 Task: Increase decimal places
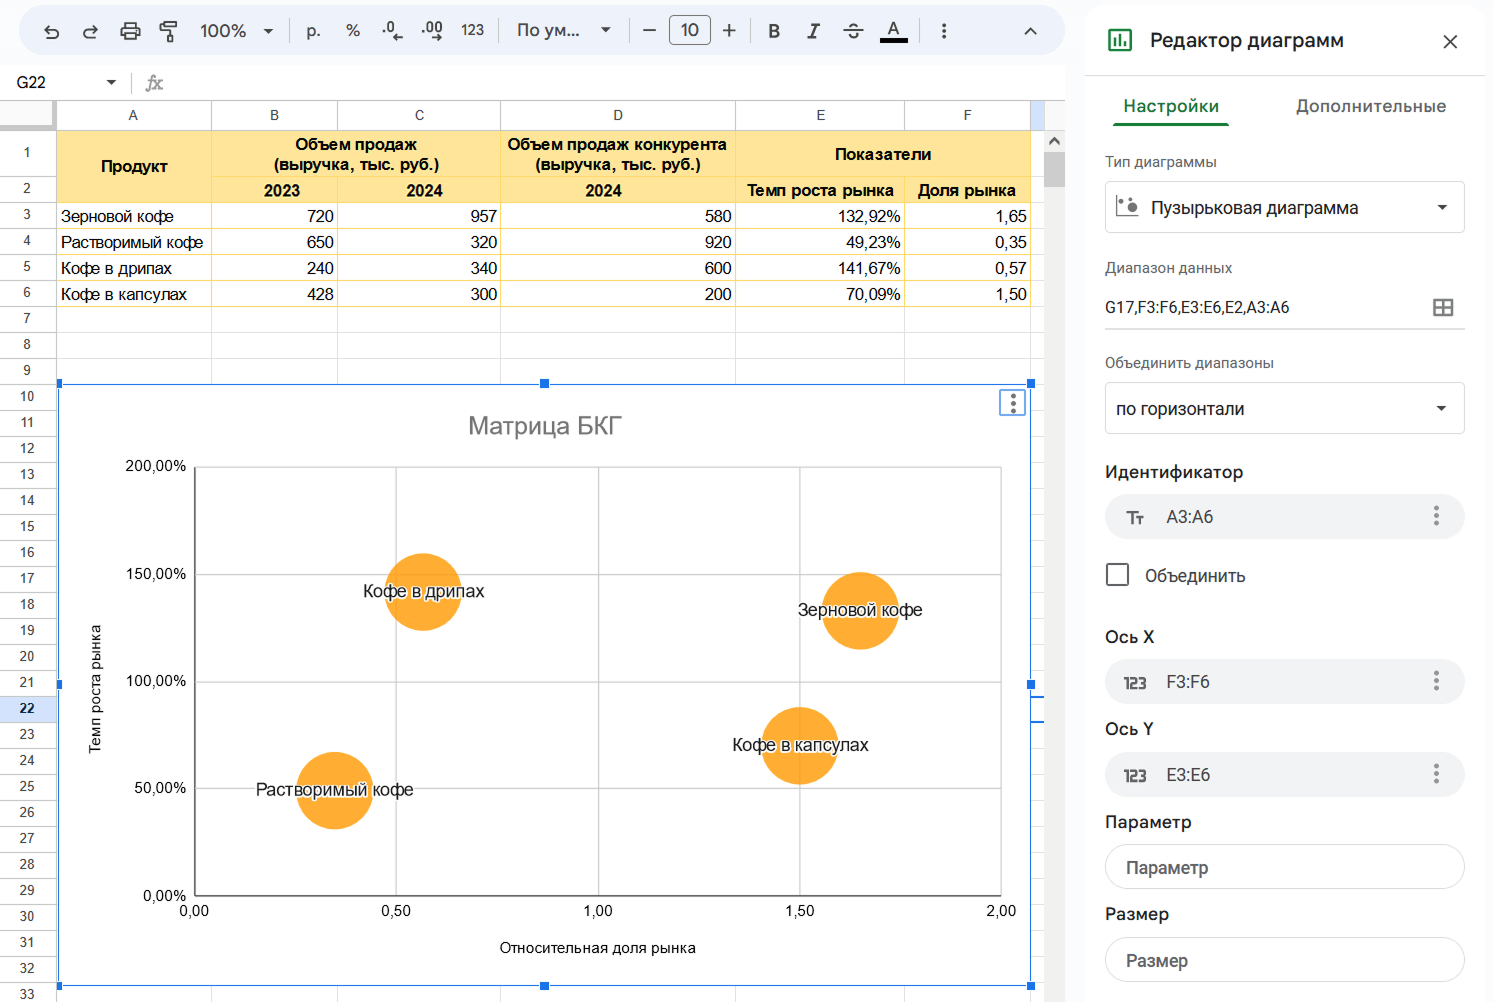tap(432, 31)
